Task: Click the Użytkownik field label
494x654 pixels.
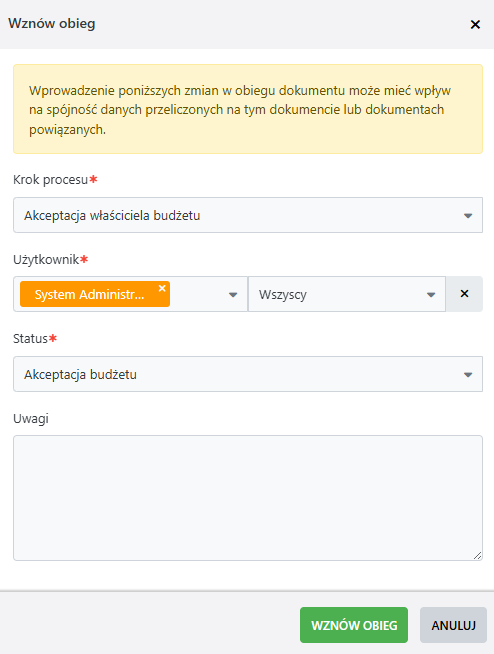Action: coord(46,260)
